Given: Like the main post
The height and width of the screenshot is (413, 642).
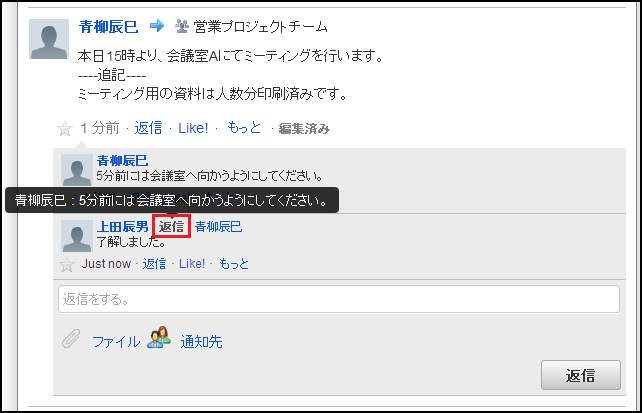Looking at the screenshot, I should 193,129.
